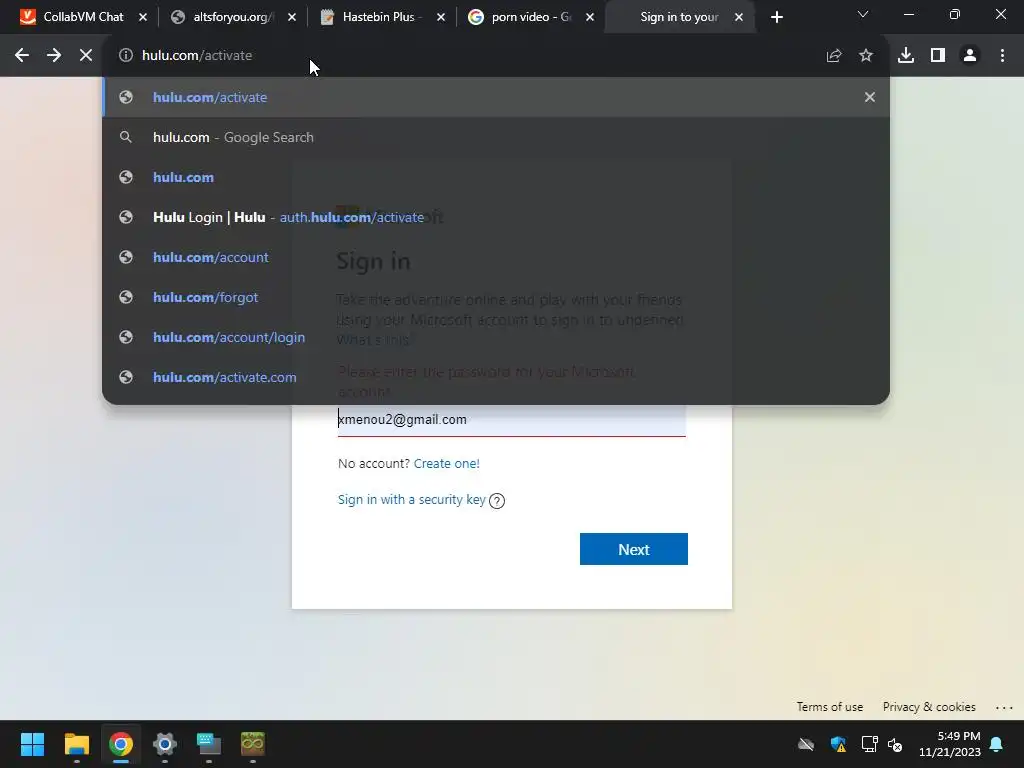This screenshot has width=1024, height=768.
Task: Open the clock showing 5:49 PM
Action: pyautogui.click(x=950, y=744)
